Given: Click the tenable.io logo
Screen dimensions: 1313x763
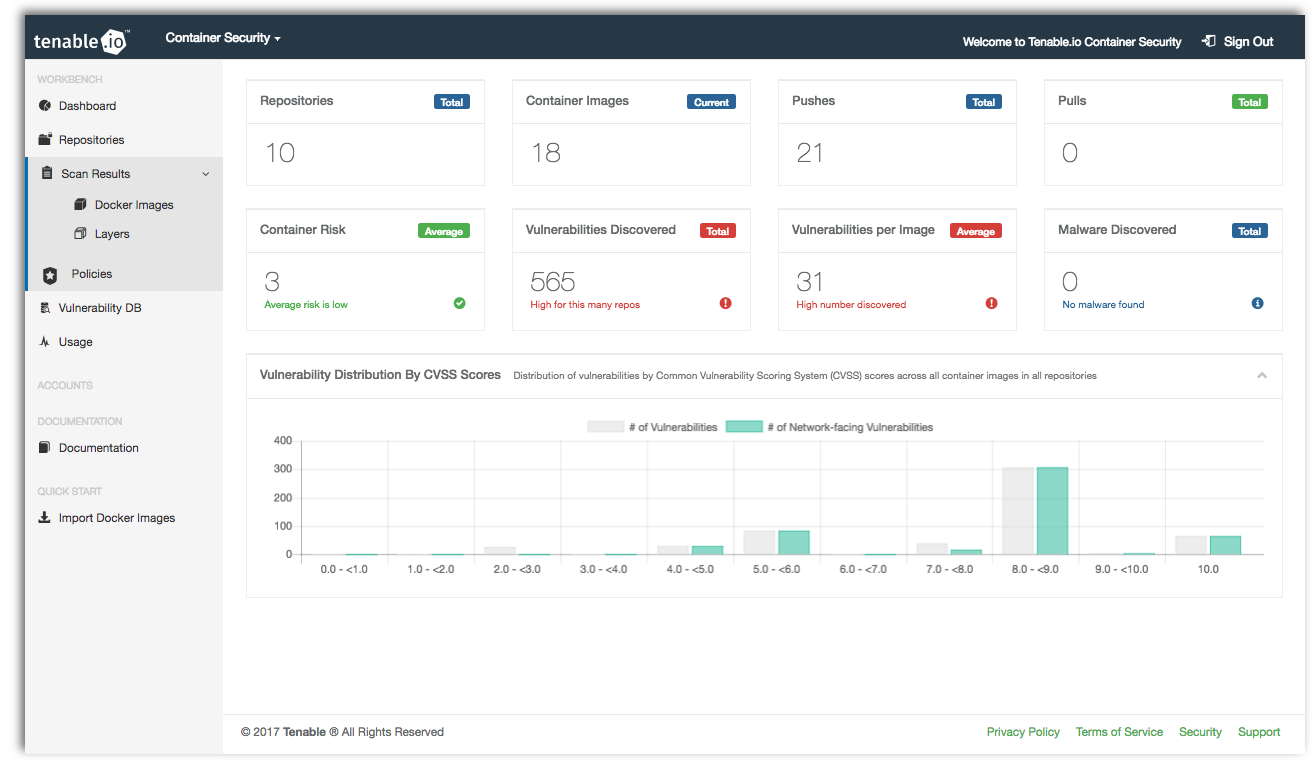Looking at the screenshot, I should [80, 40].
